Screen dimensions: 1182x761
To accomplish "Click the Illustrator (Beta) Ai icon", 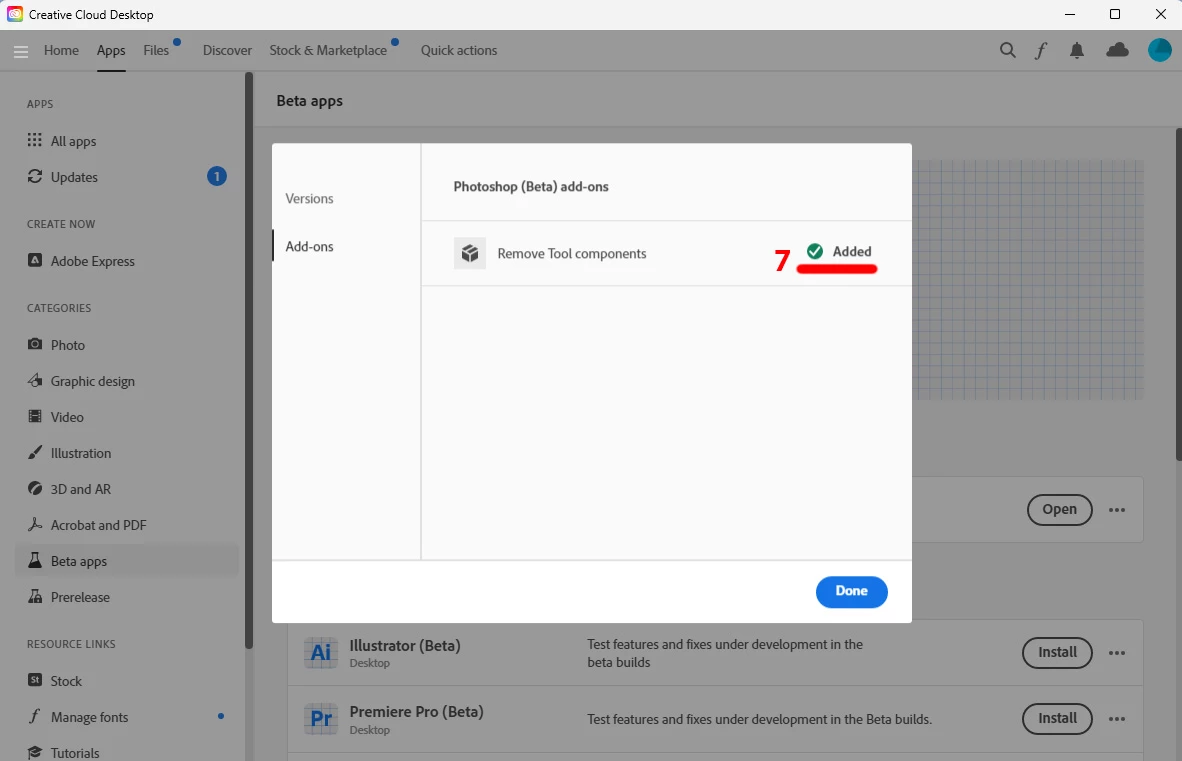I will (321, 653).
